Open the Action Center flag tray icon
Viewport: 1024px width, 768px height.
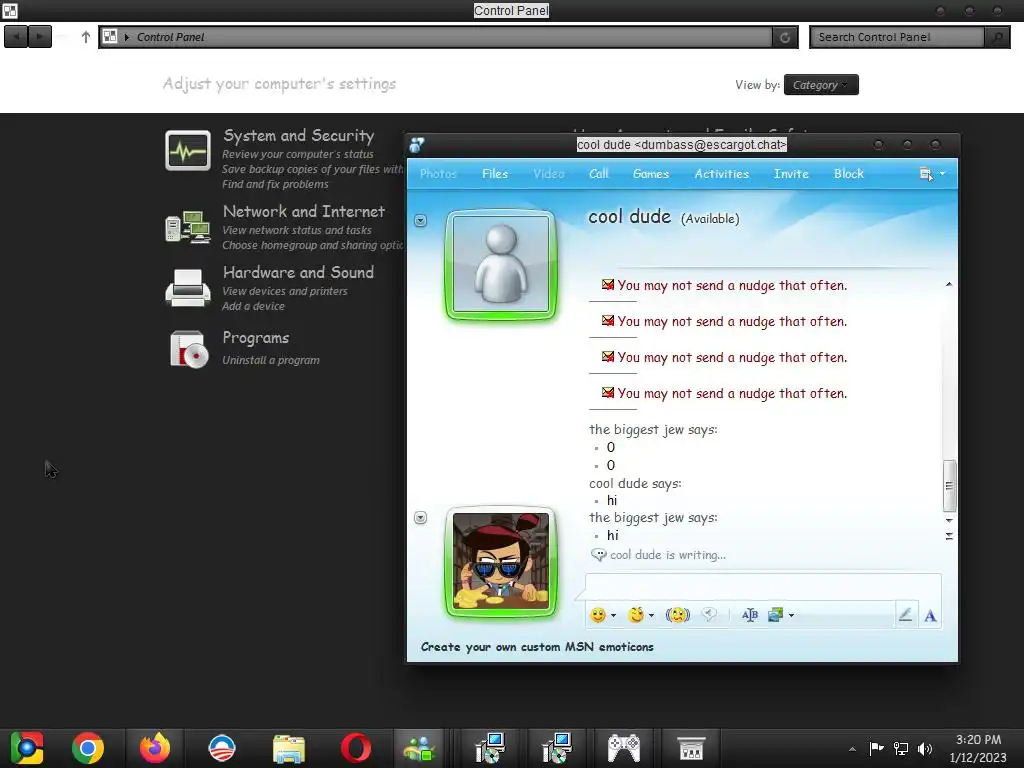point(876,748)
